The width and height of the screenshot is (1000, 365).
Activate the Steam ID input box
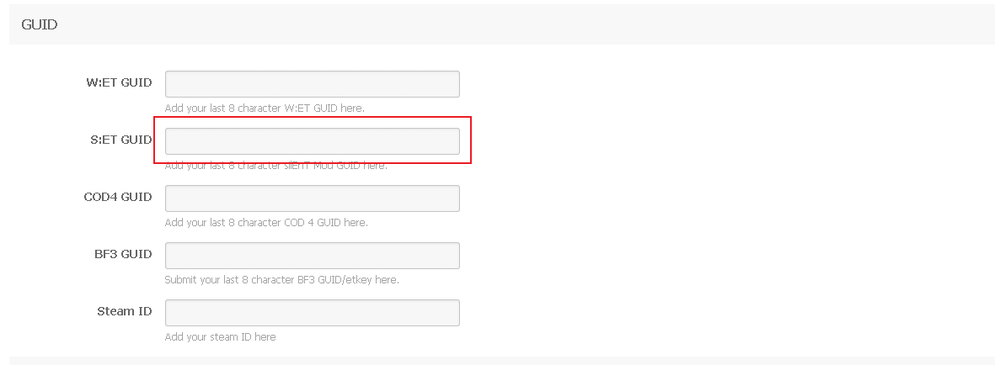(312, 313)
